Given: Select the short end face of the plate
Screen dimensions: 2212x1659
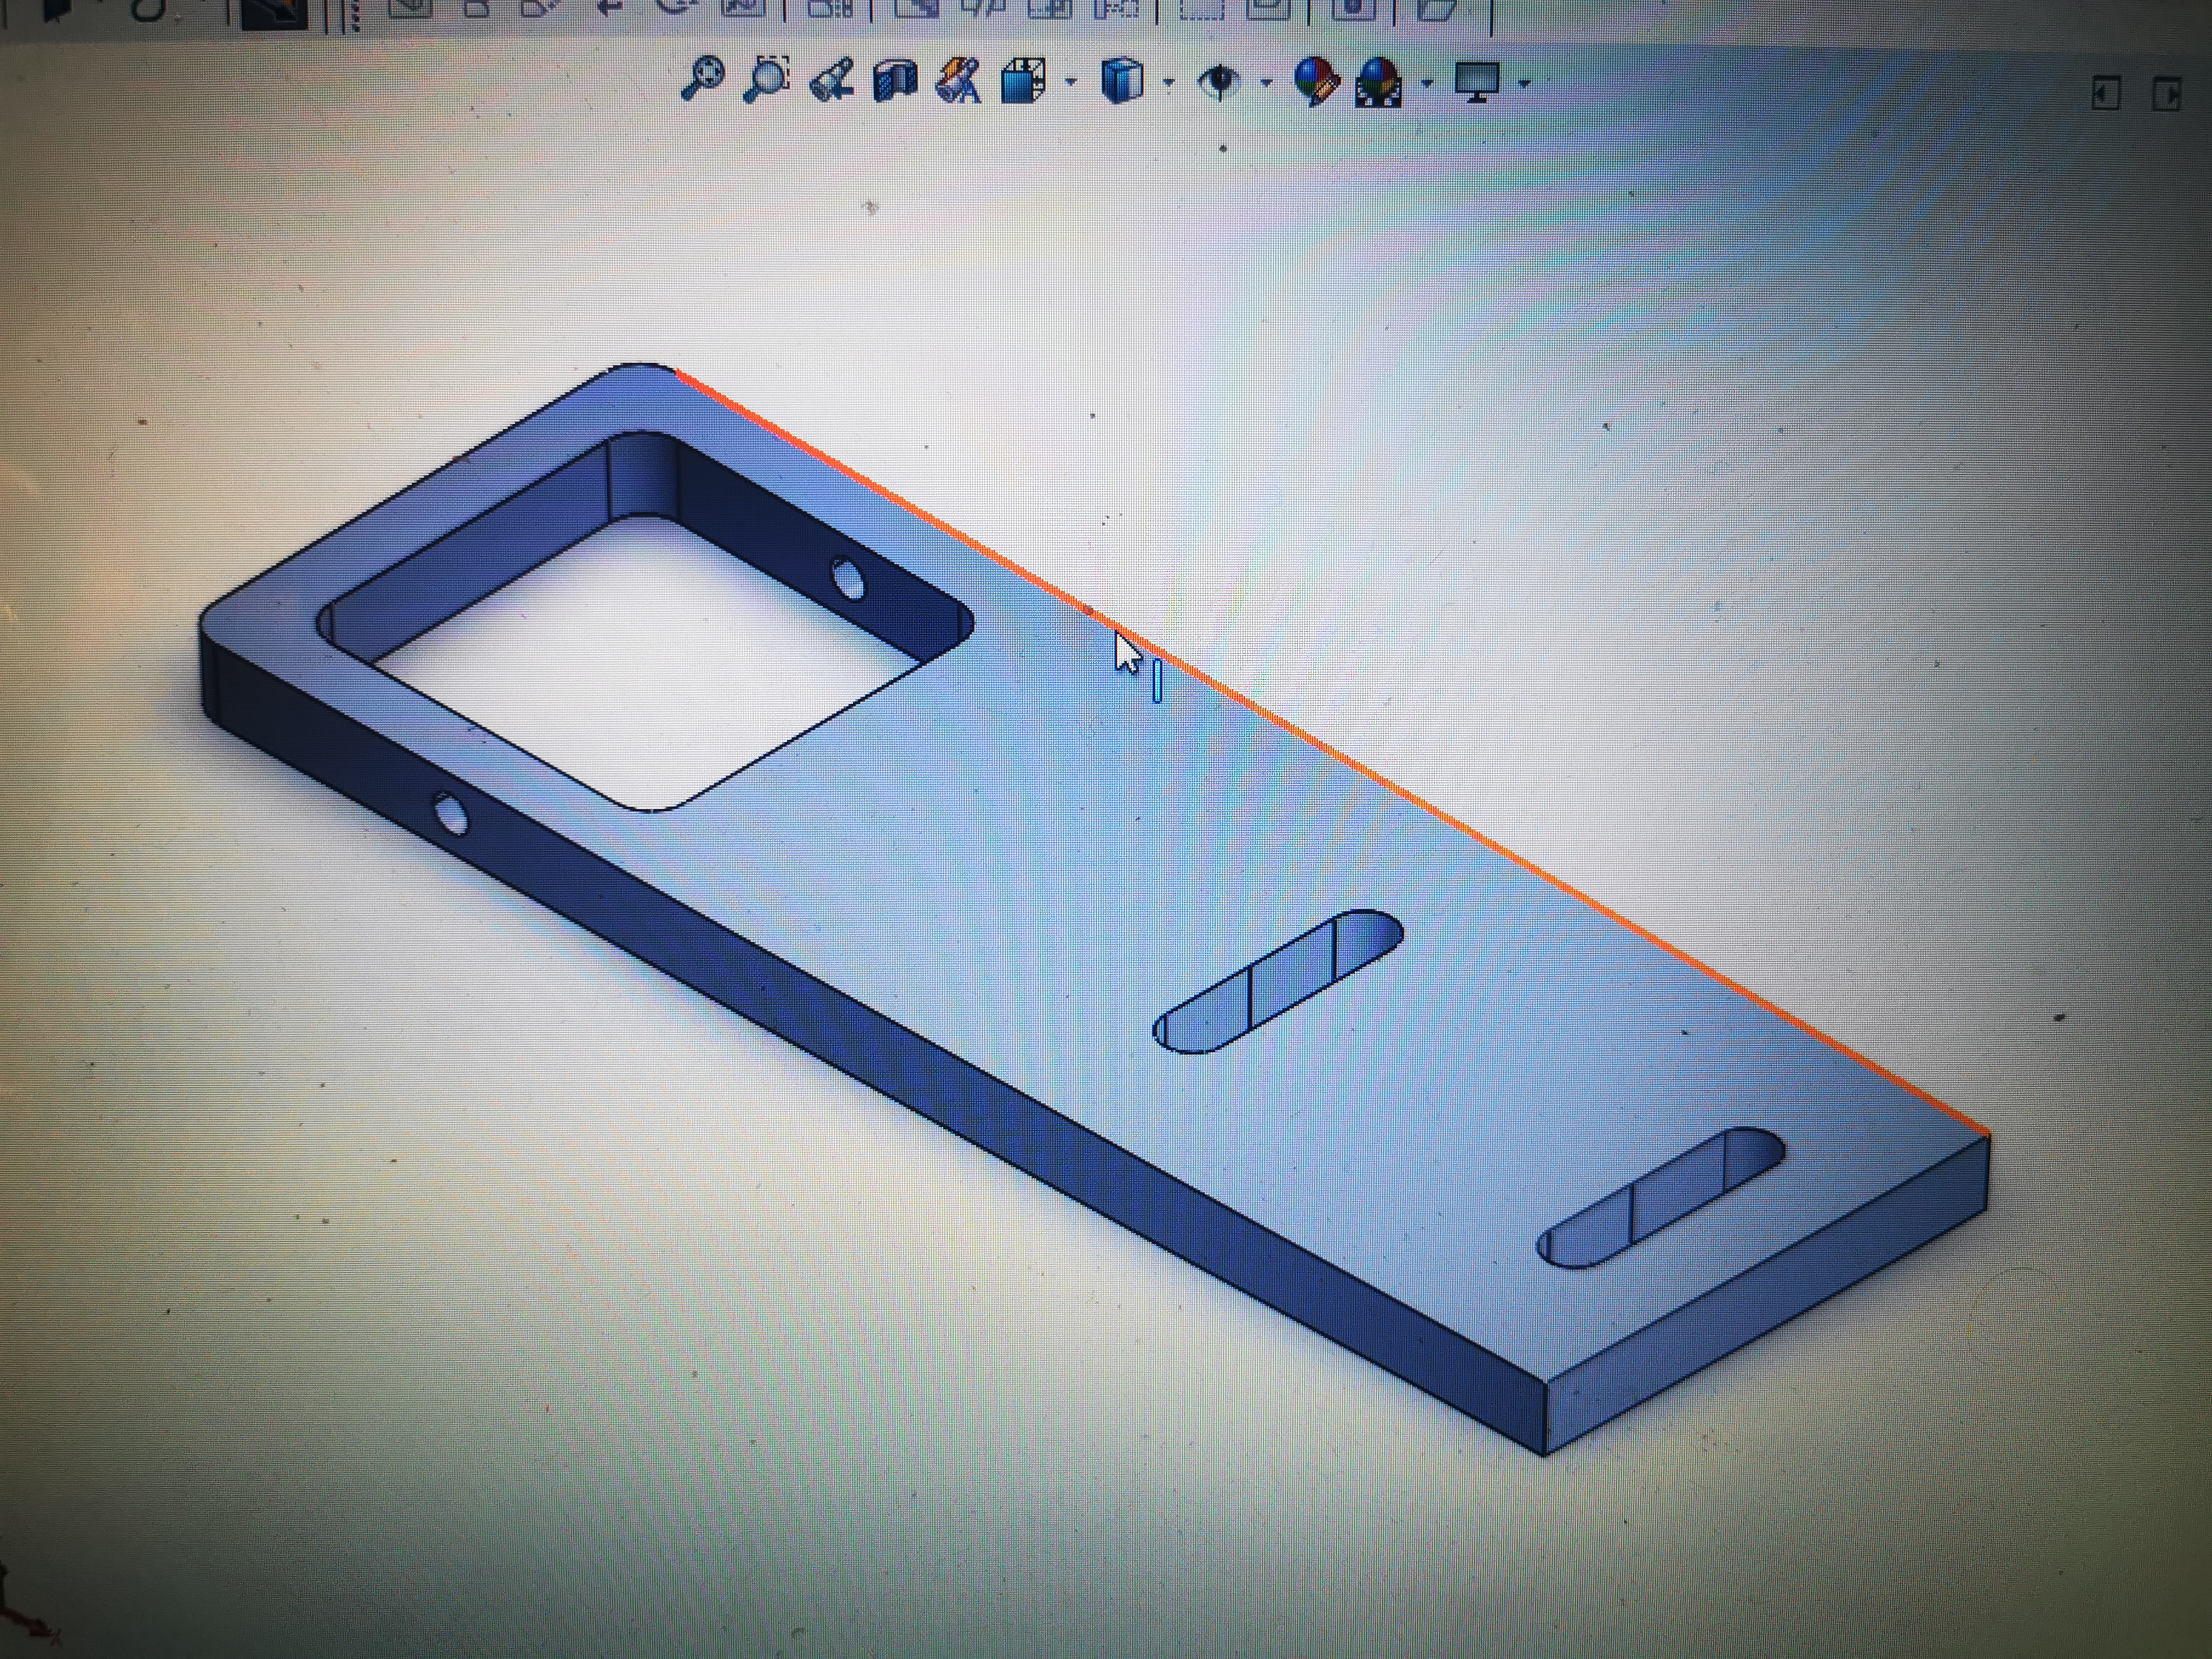Looking at the screenshot, I should [x=1768, y=1295].
